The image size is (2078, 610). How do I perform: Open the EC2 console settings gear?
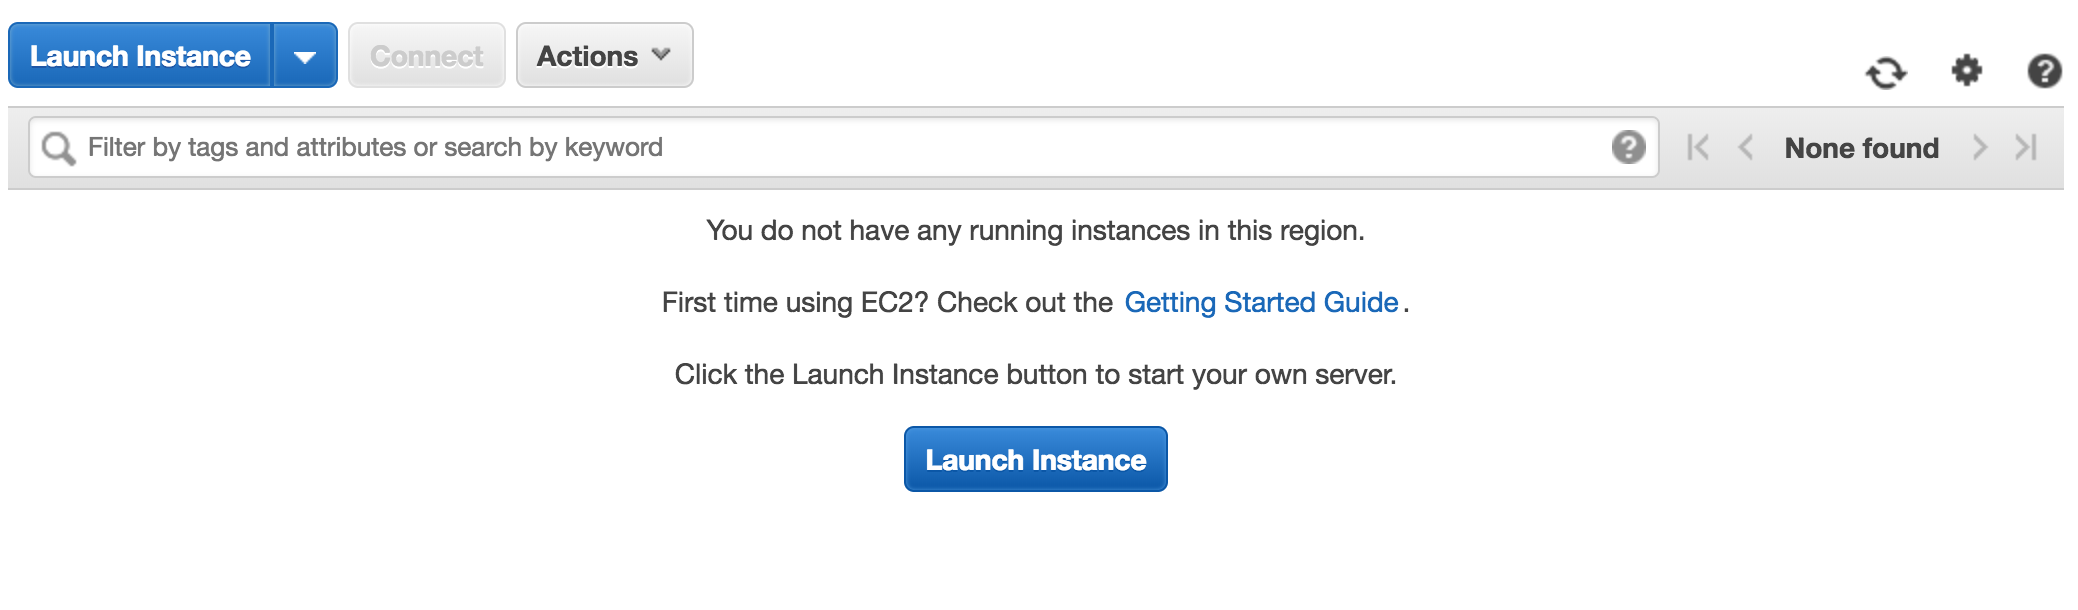1966,72
